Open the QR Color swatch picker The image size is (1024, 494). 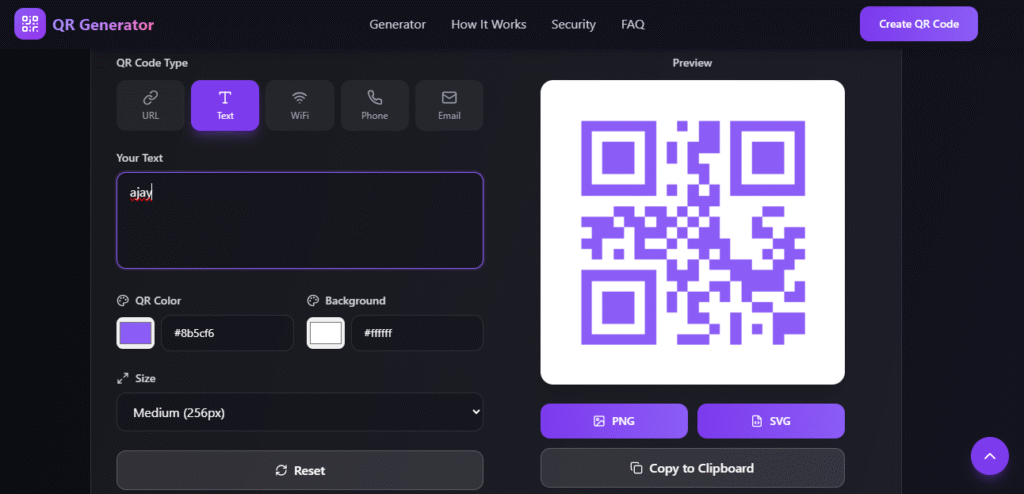pos(135,333)
